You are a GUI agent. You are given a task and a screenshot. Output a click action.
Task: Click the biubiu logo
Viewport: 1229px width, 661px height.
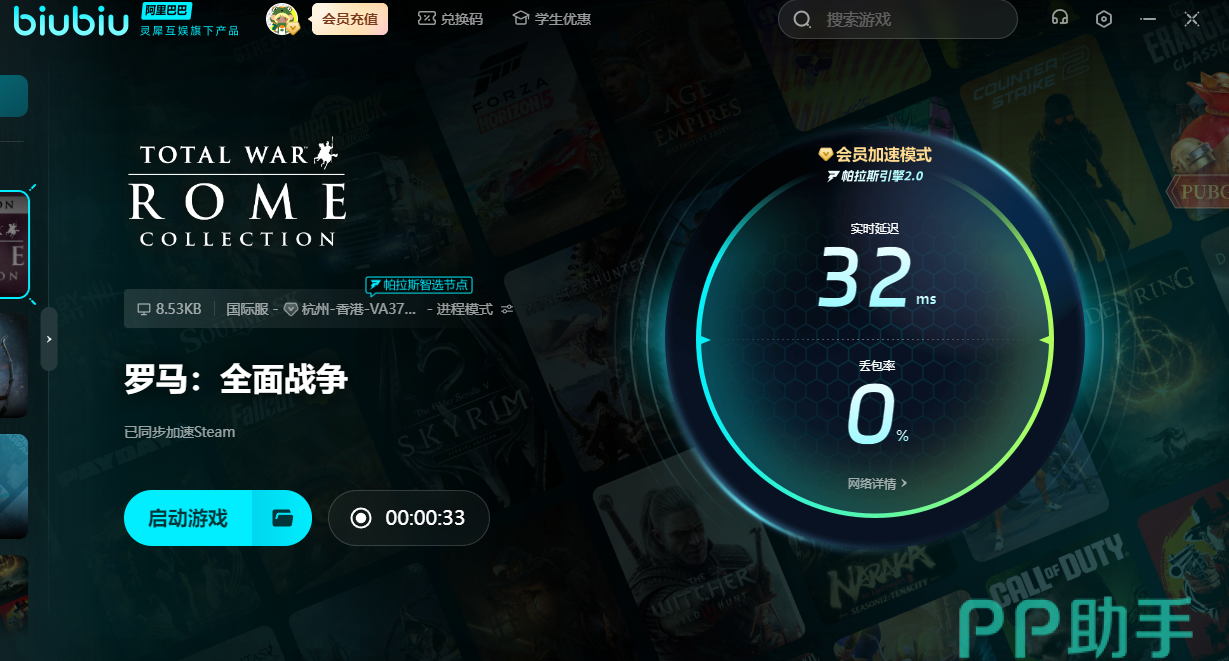71,20
